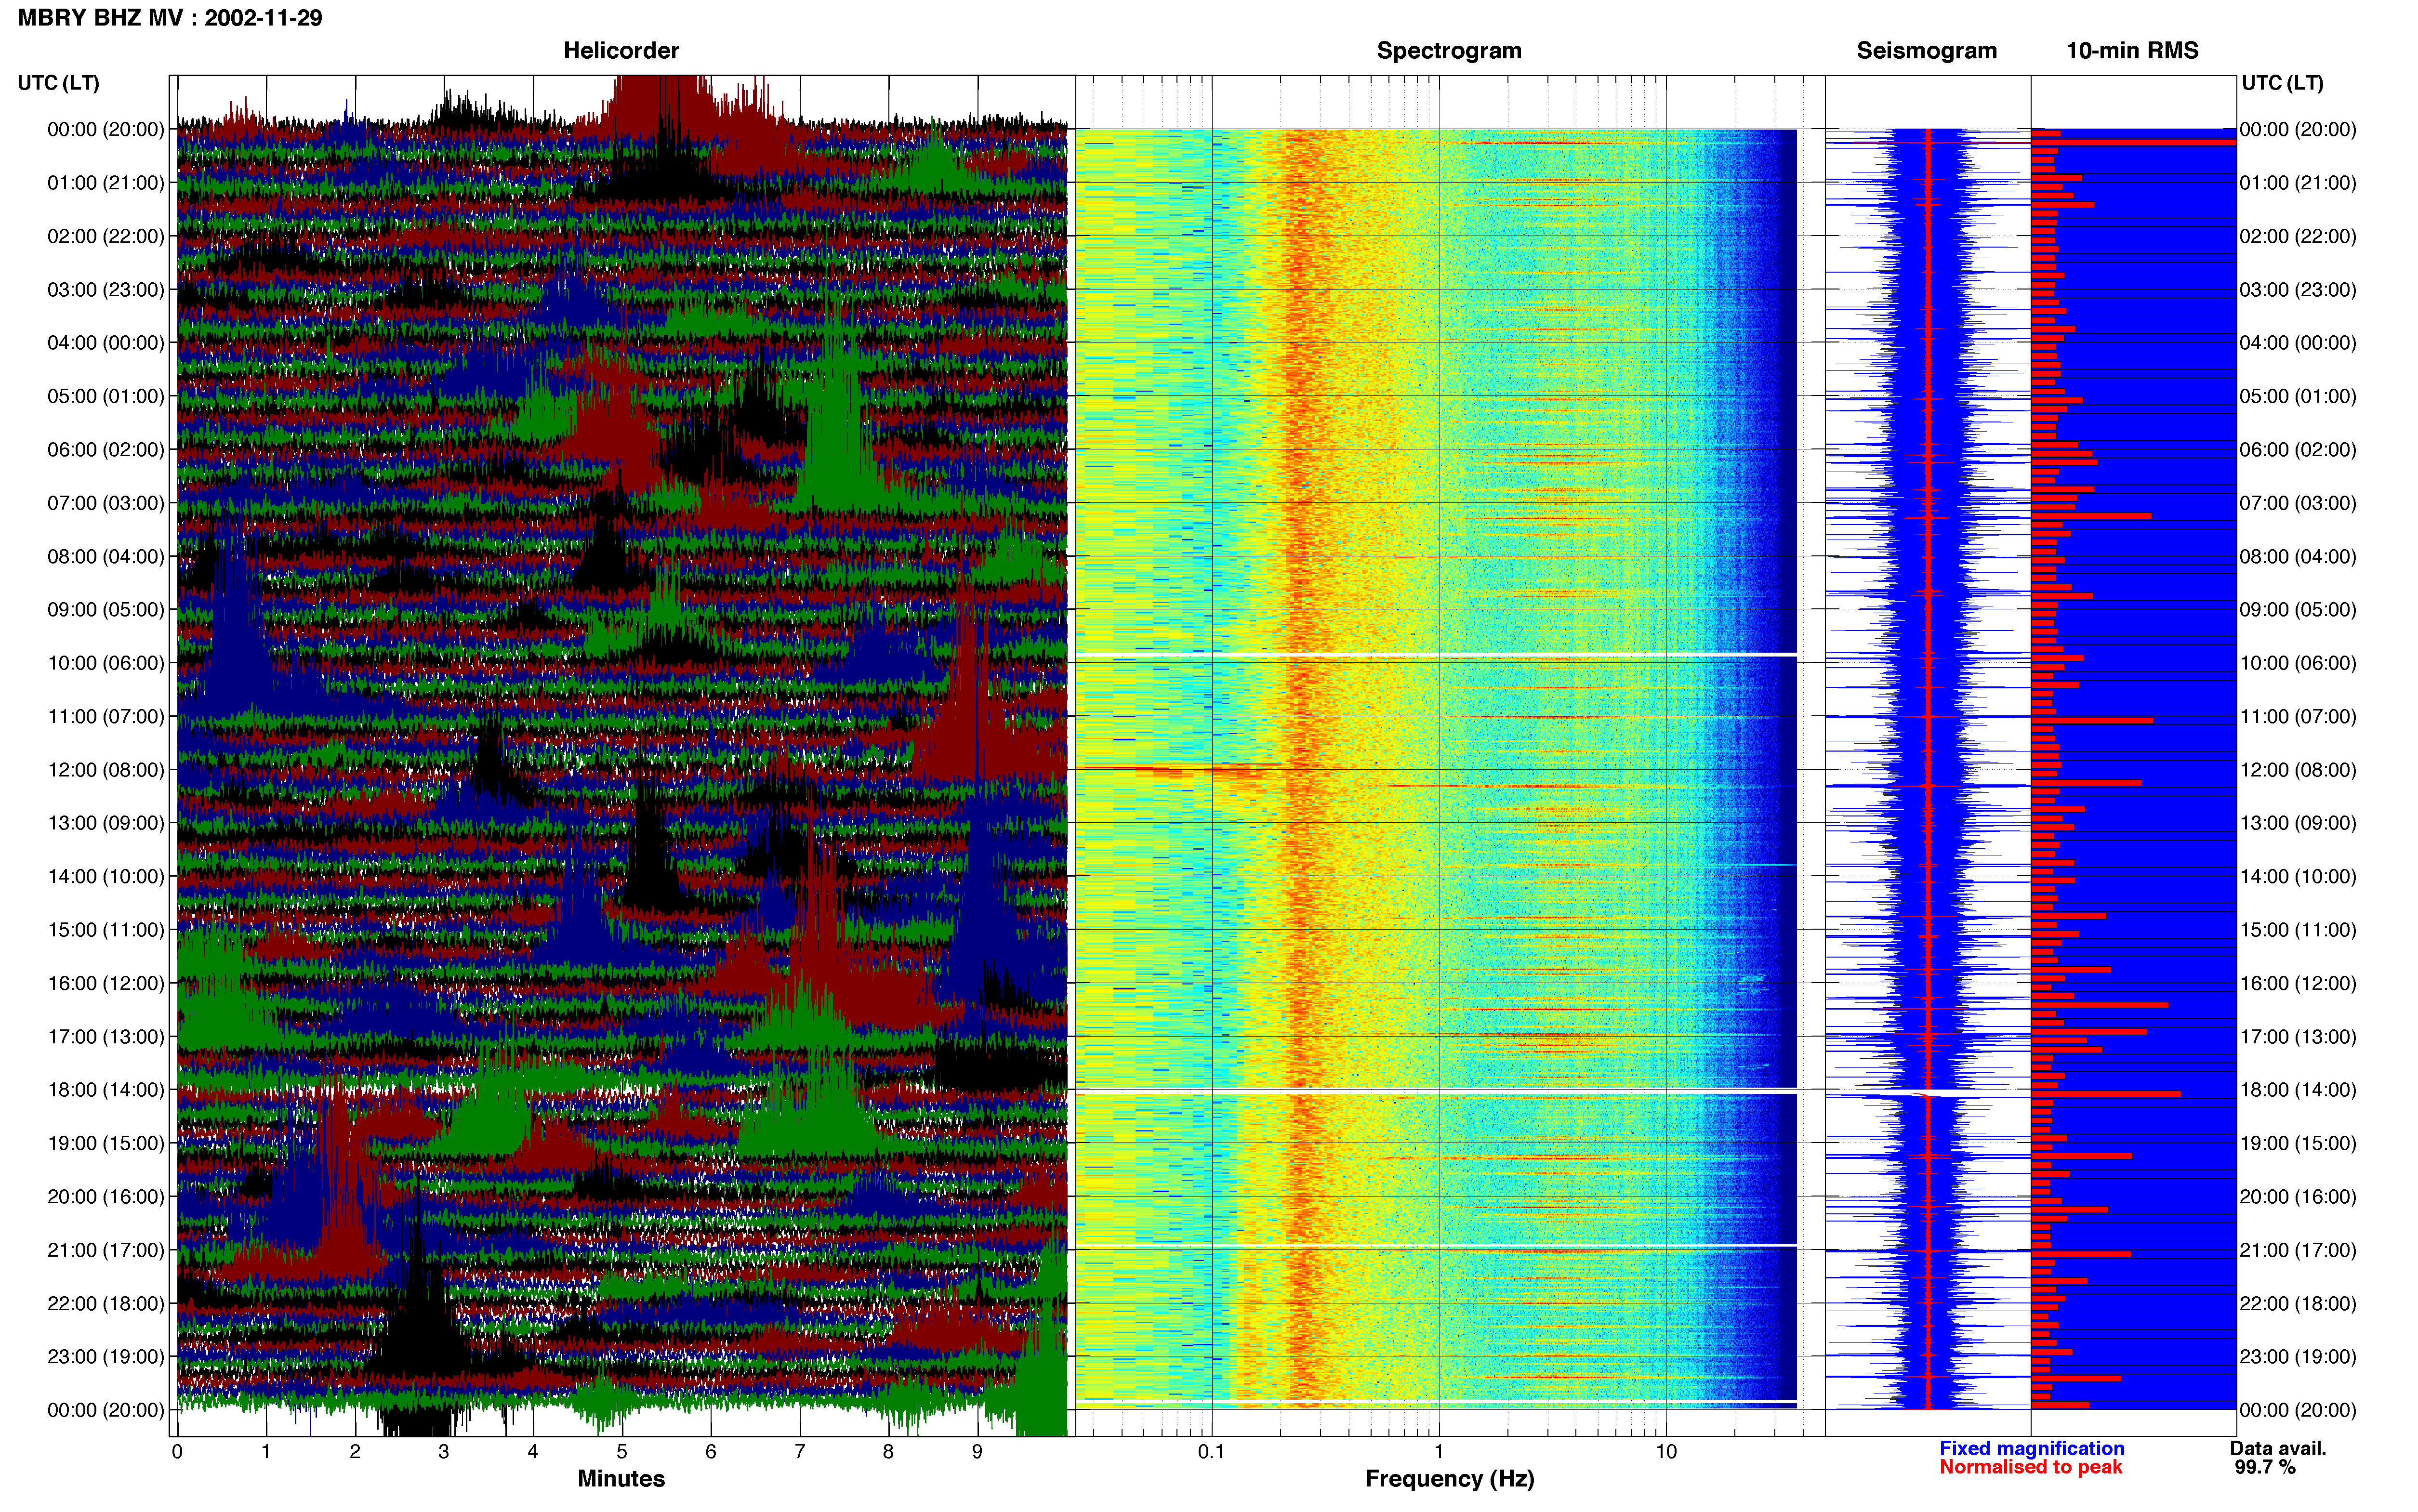Click the 'Seismogram' panel heading

[1926, 50]
